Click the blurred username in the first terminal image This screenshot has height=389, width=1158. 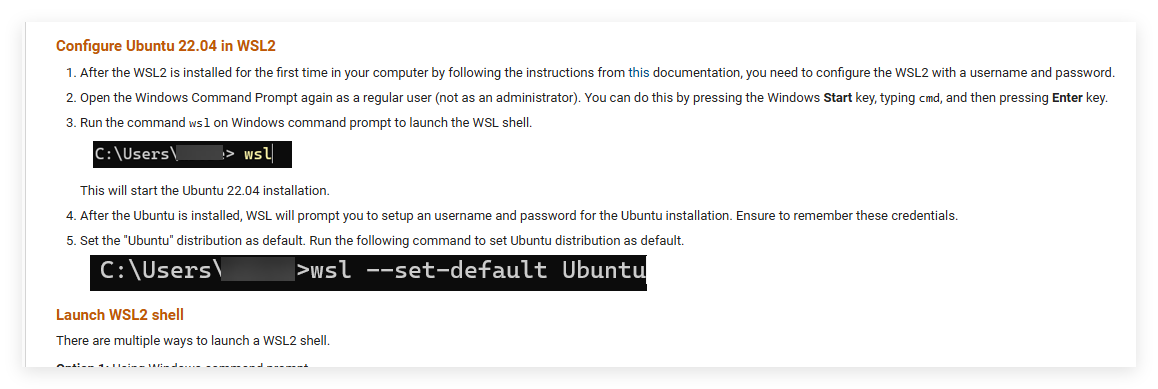200,154
